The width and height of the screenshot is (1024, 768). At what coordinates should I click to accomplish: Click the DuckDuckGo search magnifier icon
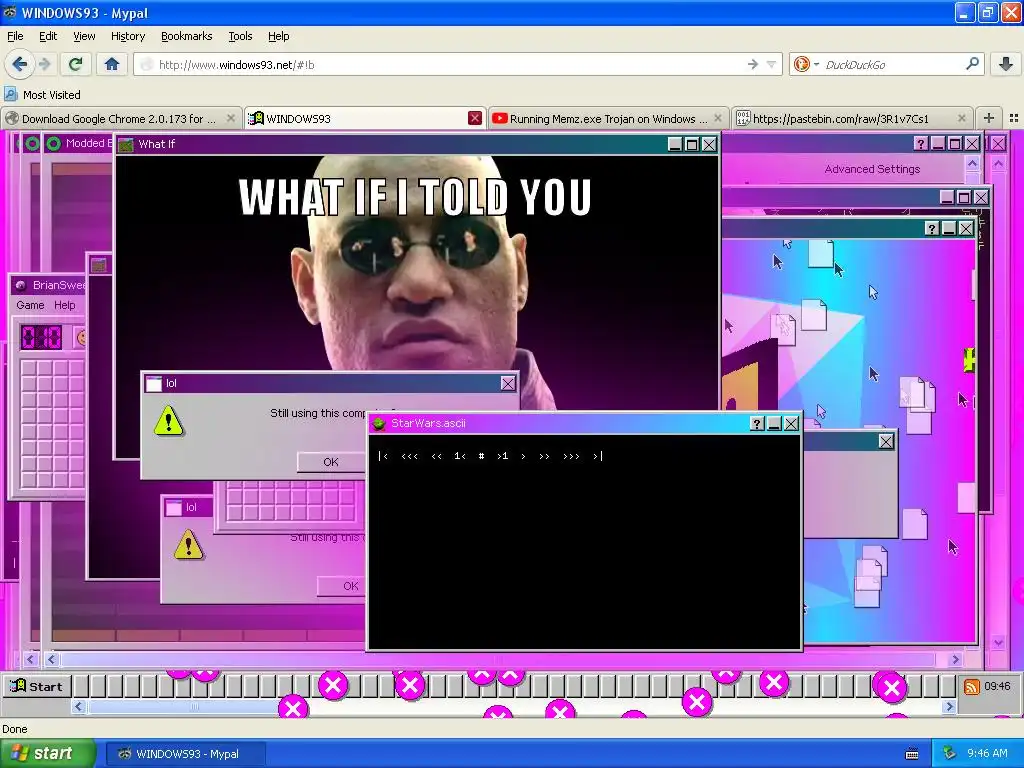(x=972, y=64)
